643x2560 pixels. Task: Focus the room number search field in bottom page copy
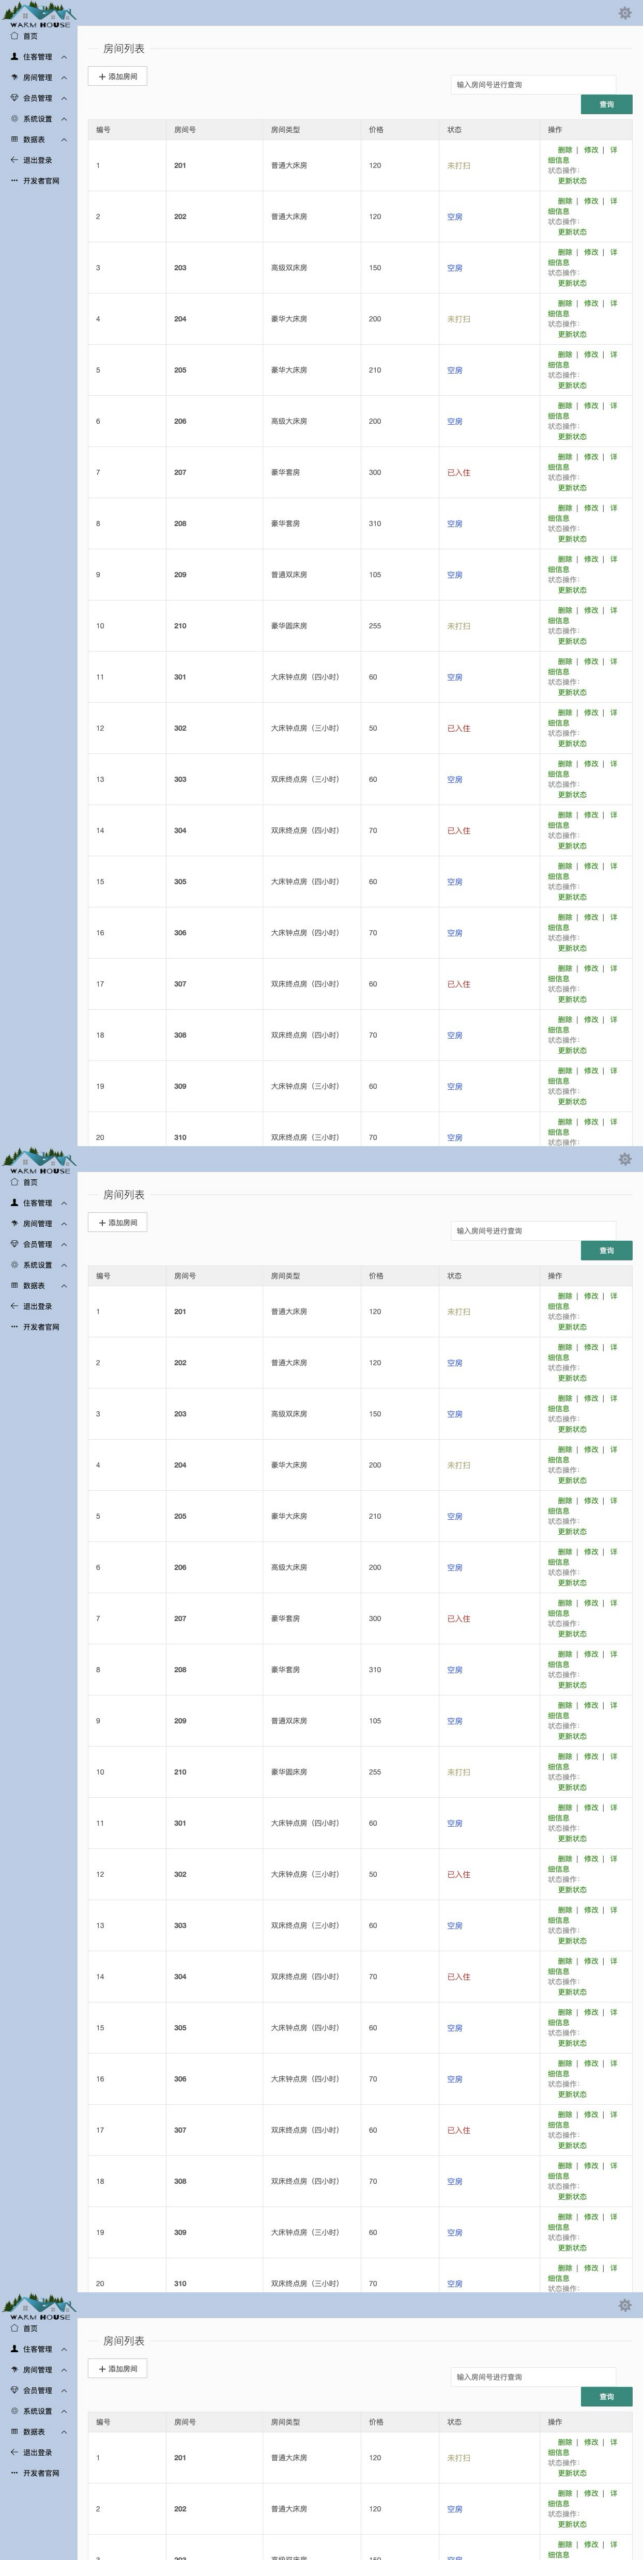pos(534,2377)
